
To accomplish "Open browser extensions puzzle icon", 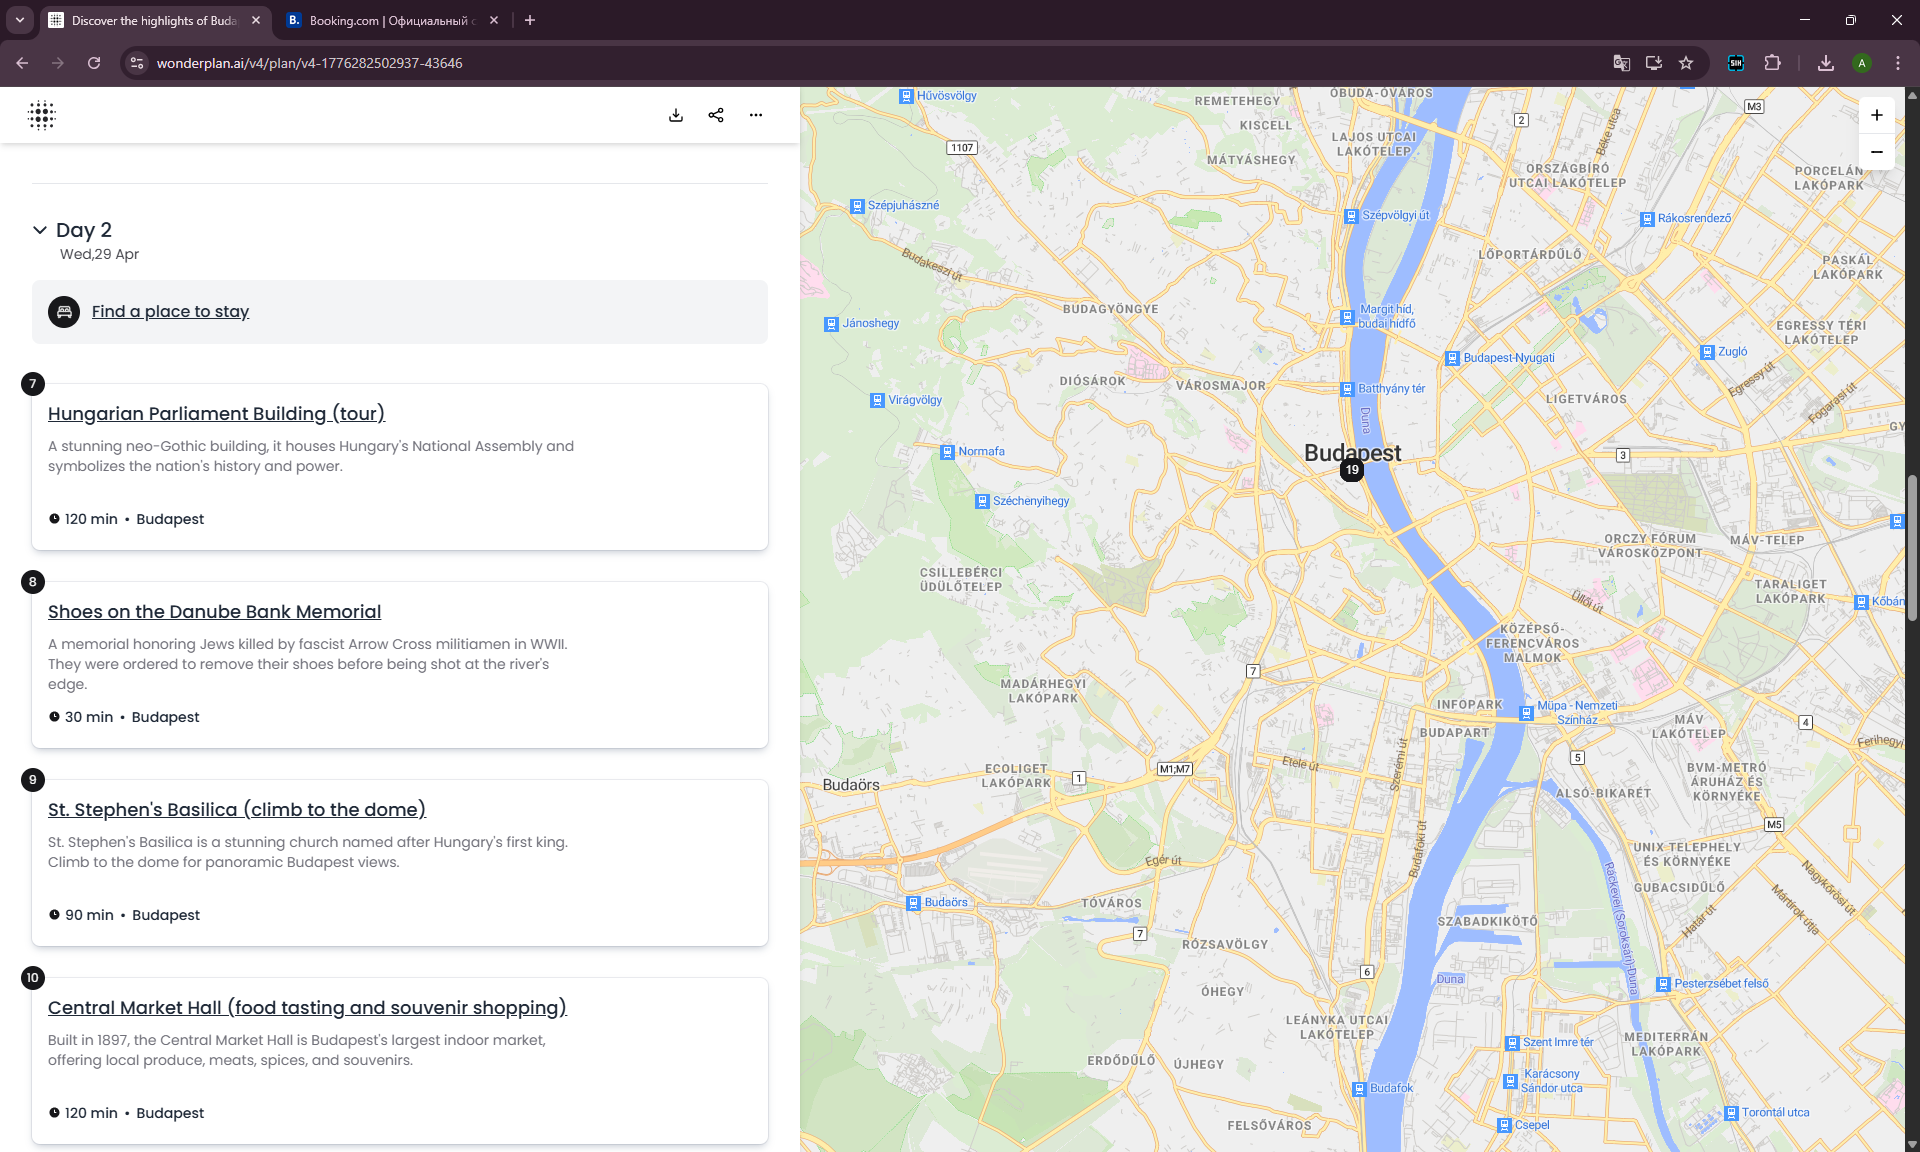I will pyautogui.click(x=1772, y=63).
